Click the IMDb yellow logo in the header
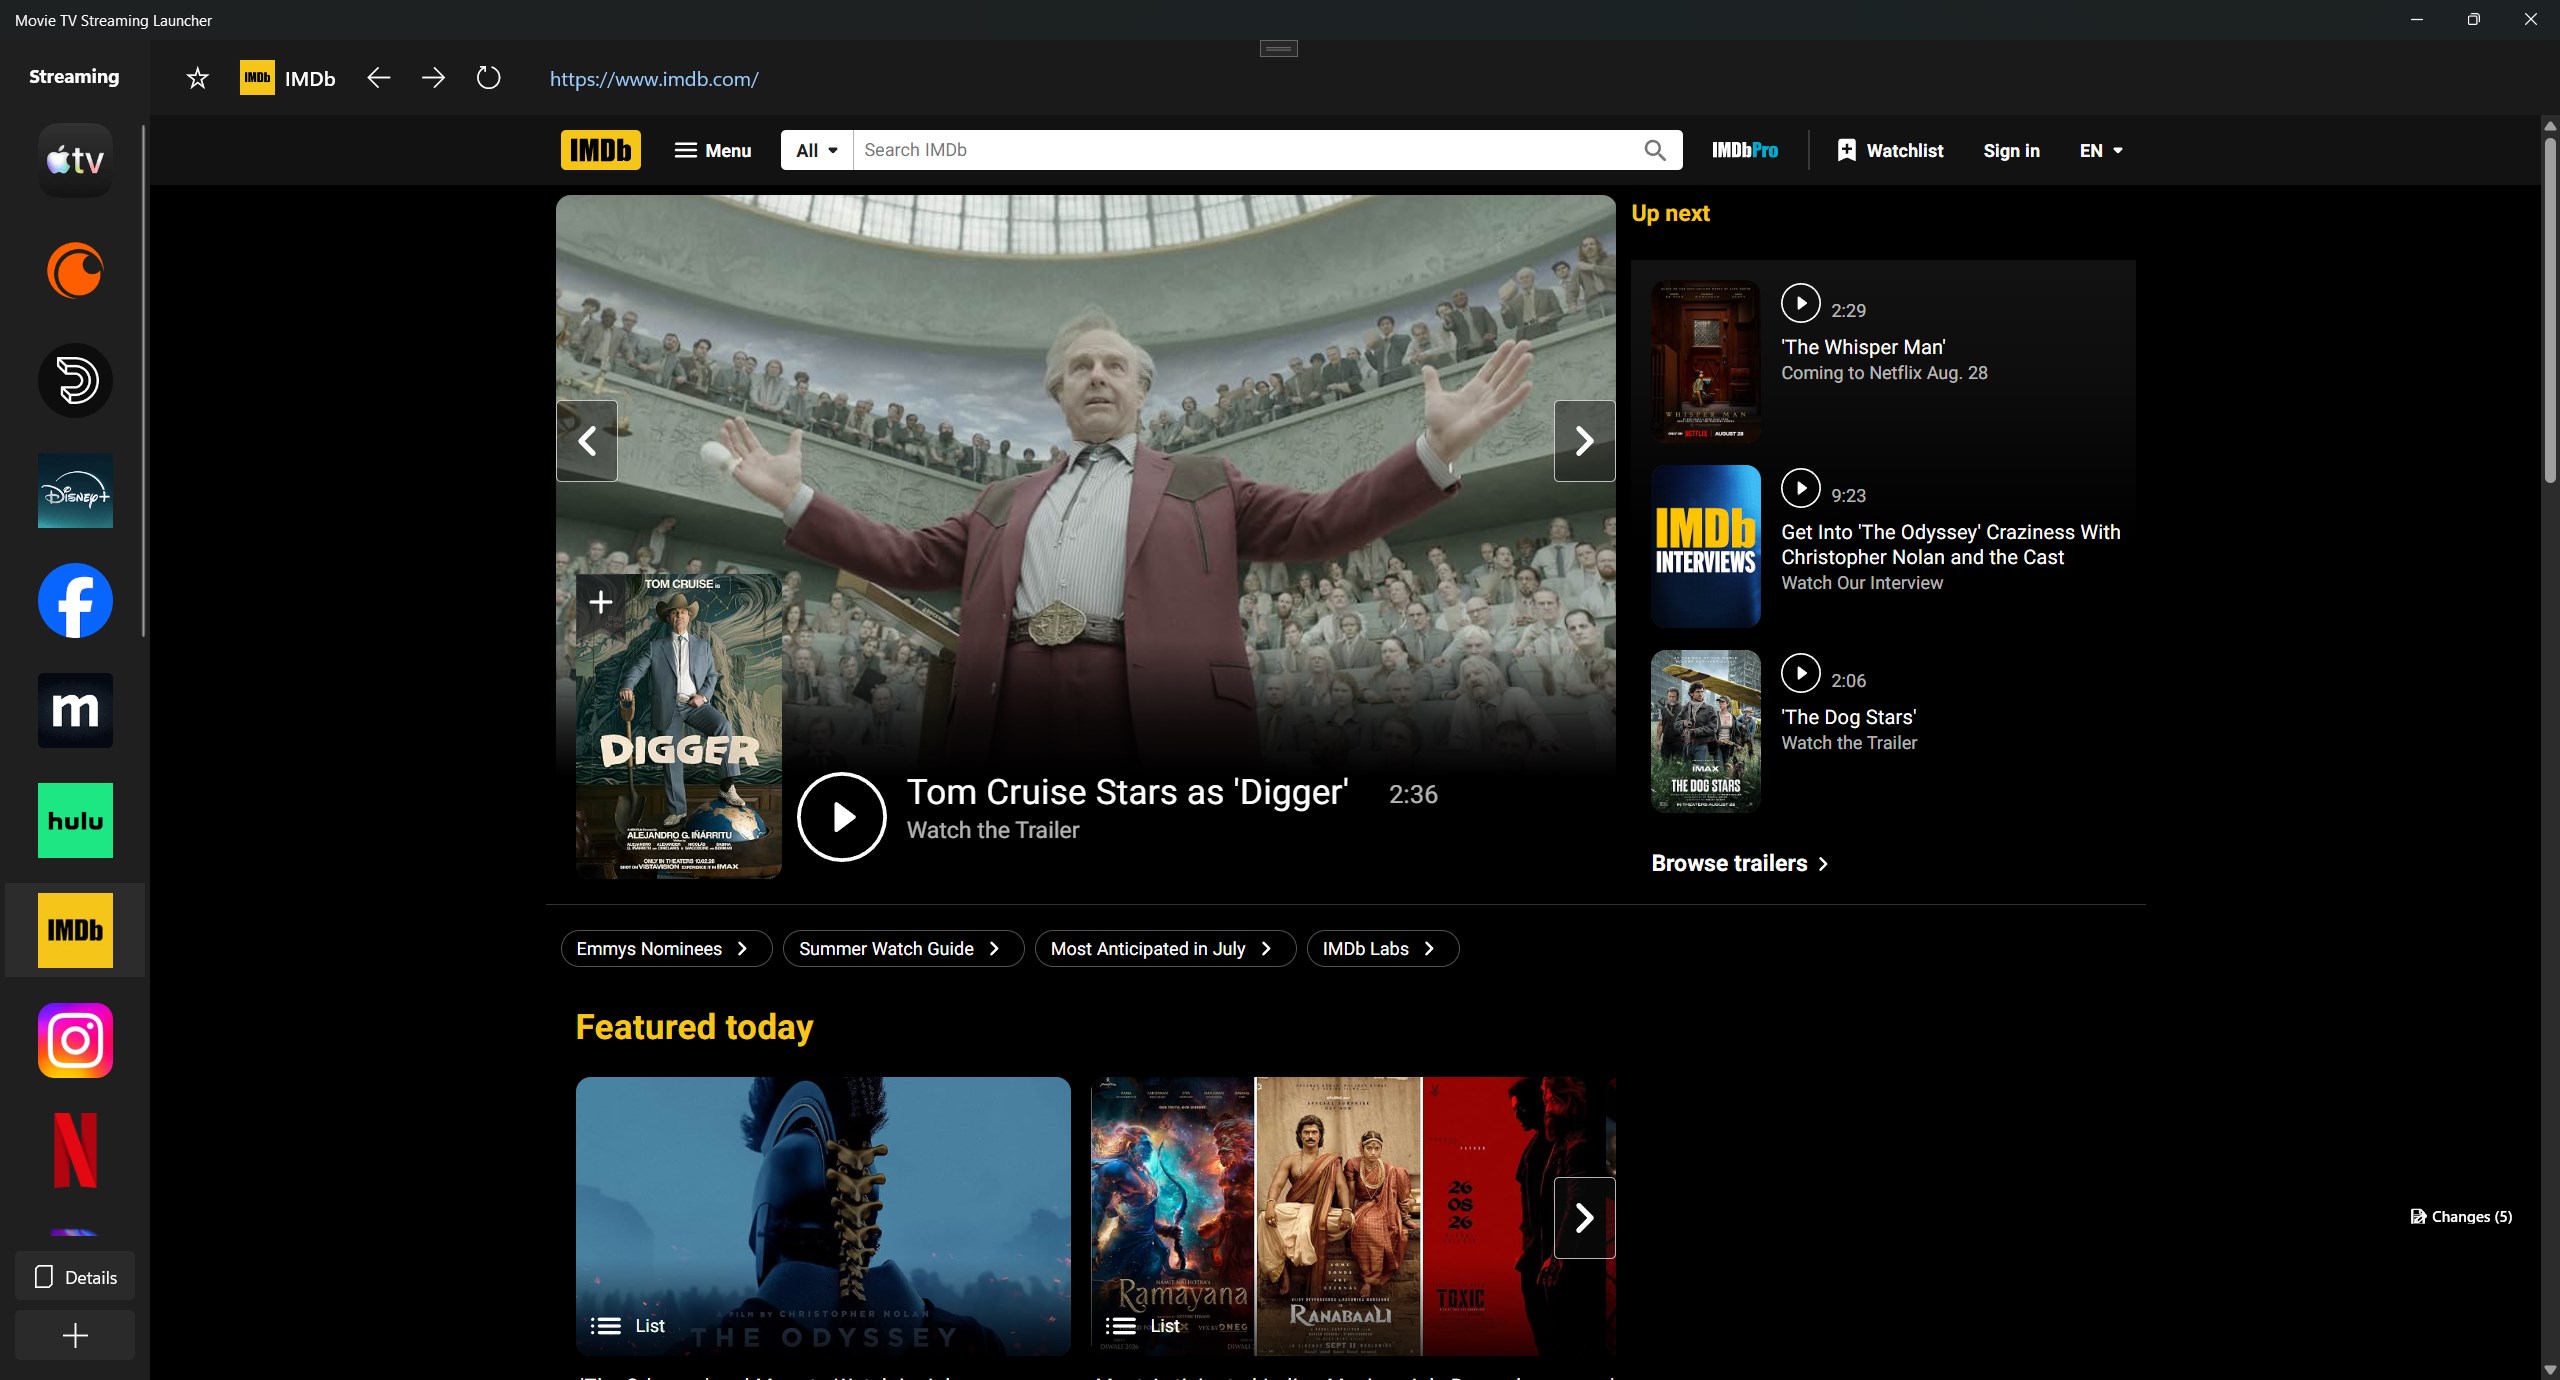 (600, 150)
